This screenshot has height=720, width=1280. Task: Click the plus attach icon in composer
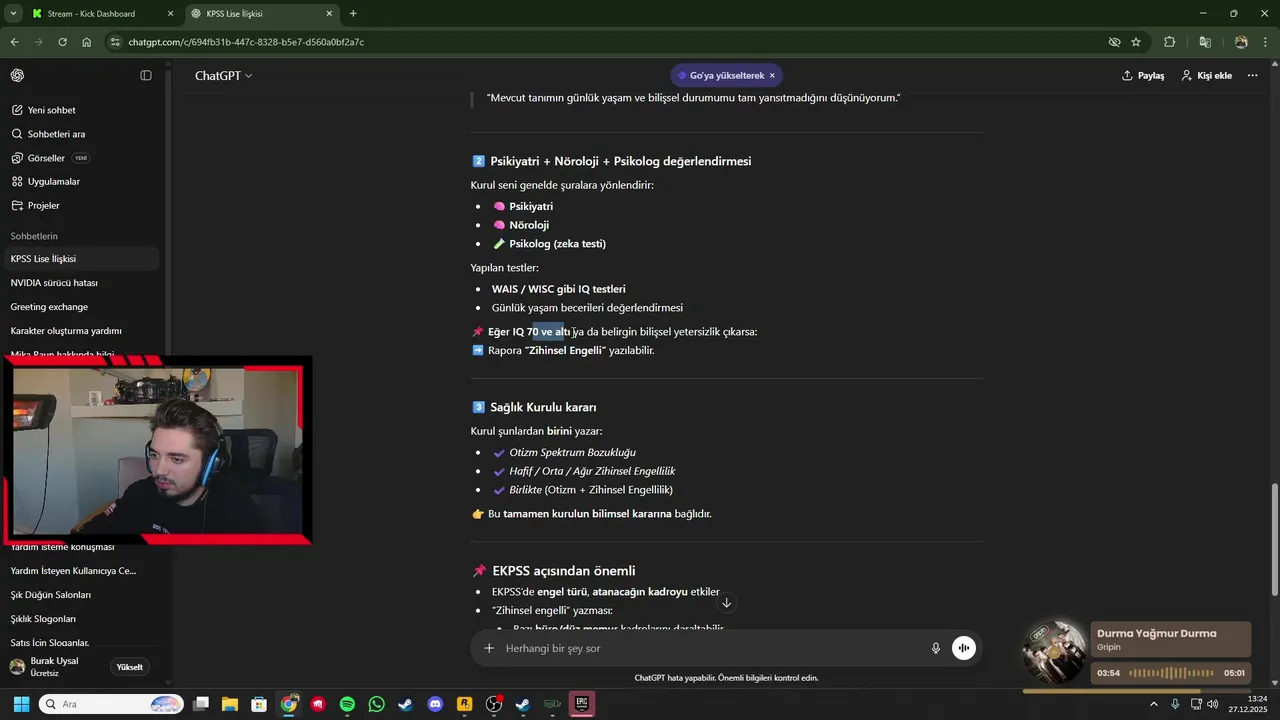[x=489, y=648]
